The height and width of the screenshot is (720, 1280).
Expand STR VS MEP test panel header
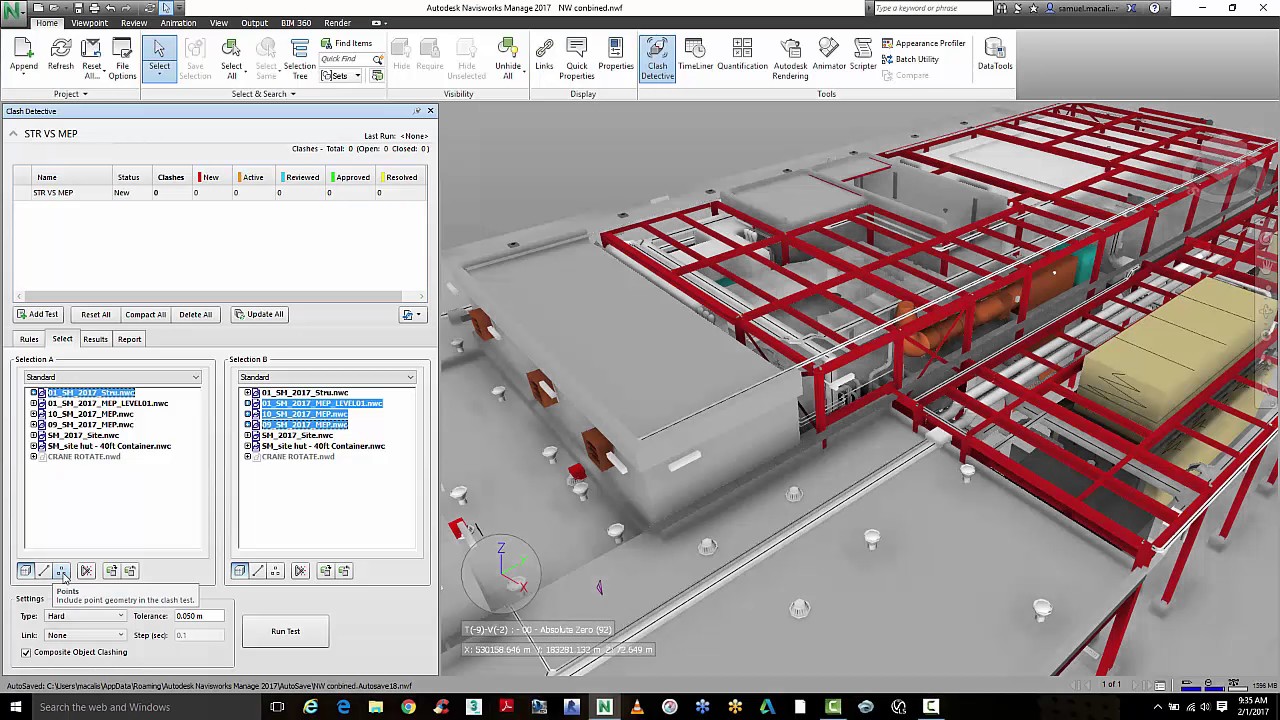pyautogui.click(x=13, y=134)
